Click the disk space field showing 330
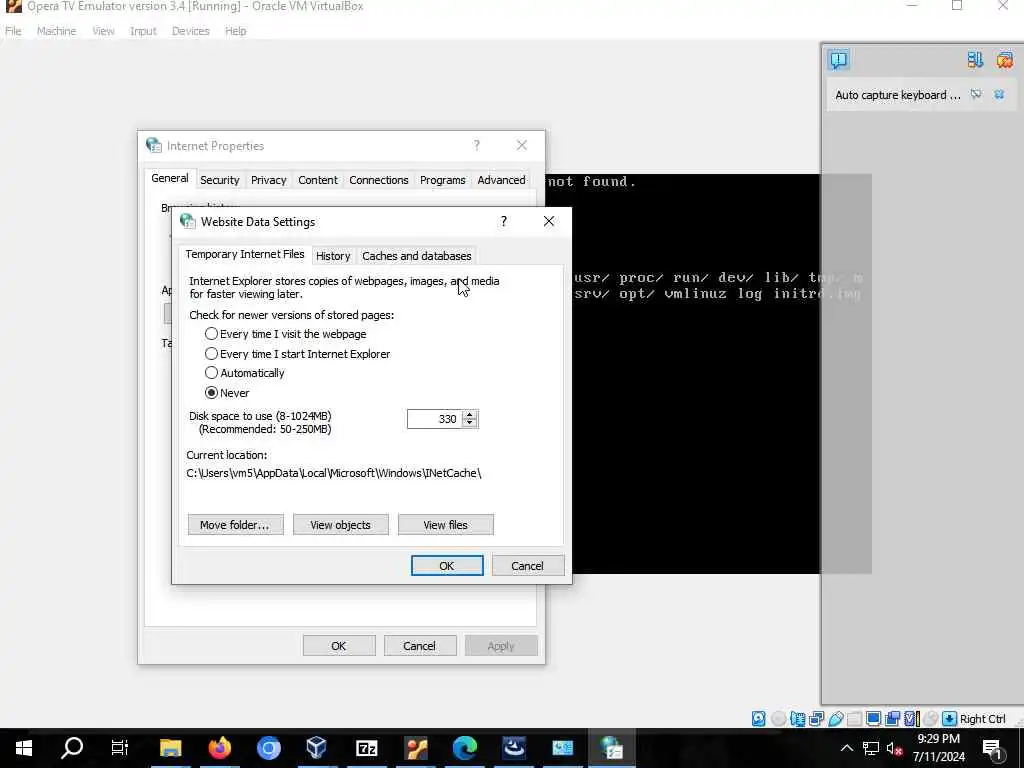This screenshot has width=1024, height=768. 434,419
